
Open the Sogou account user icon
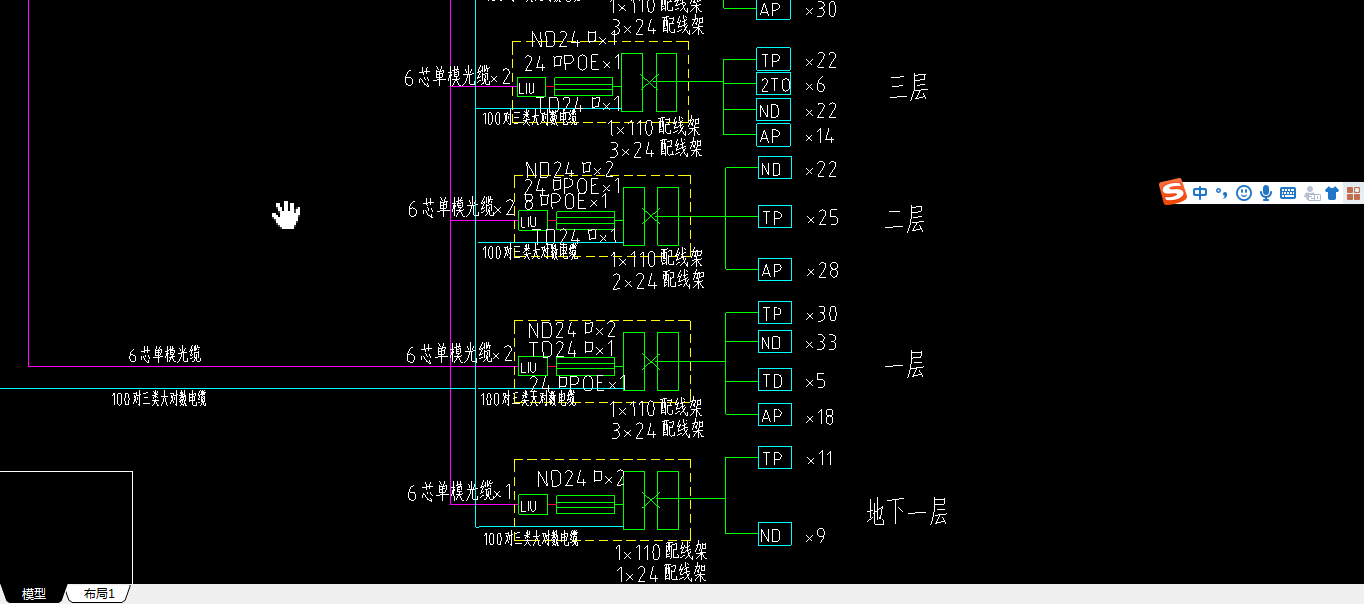click(1311, 194)
